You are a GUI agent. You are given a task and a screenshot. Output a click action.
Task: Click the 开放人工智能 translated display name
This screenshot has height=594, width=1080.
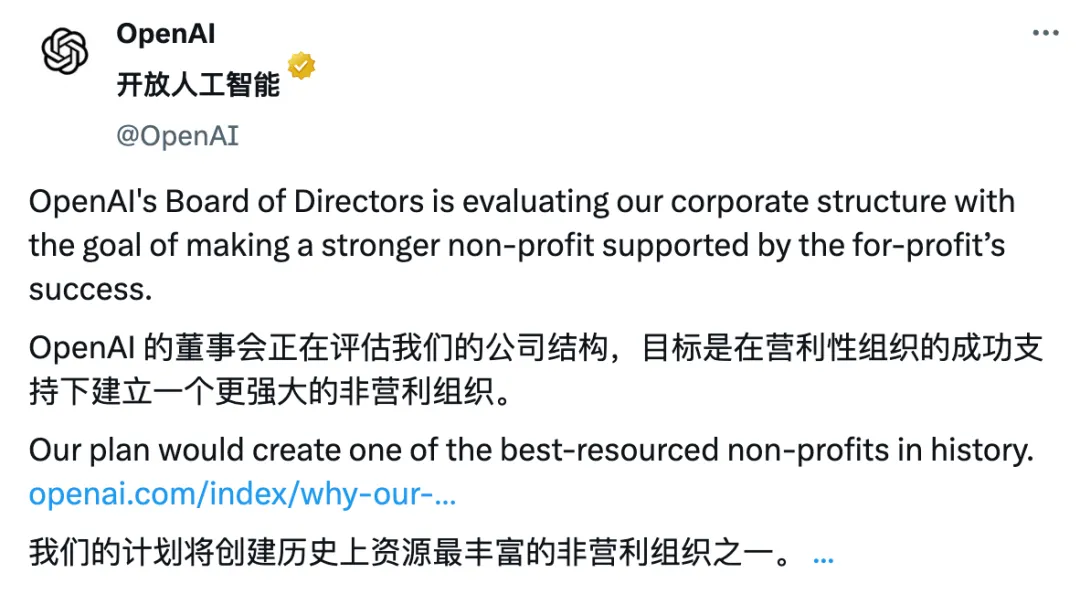pos(198,85)
